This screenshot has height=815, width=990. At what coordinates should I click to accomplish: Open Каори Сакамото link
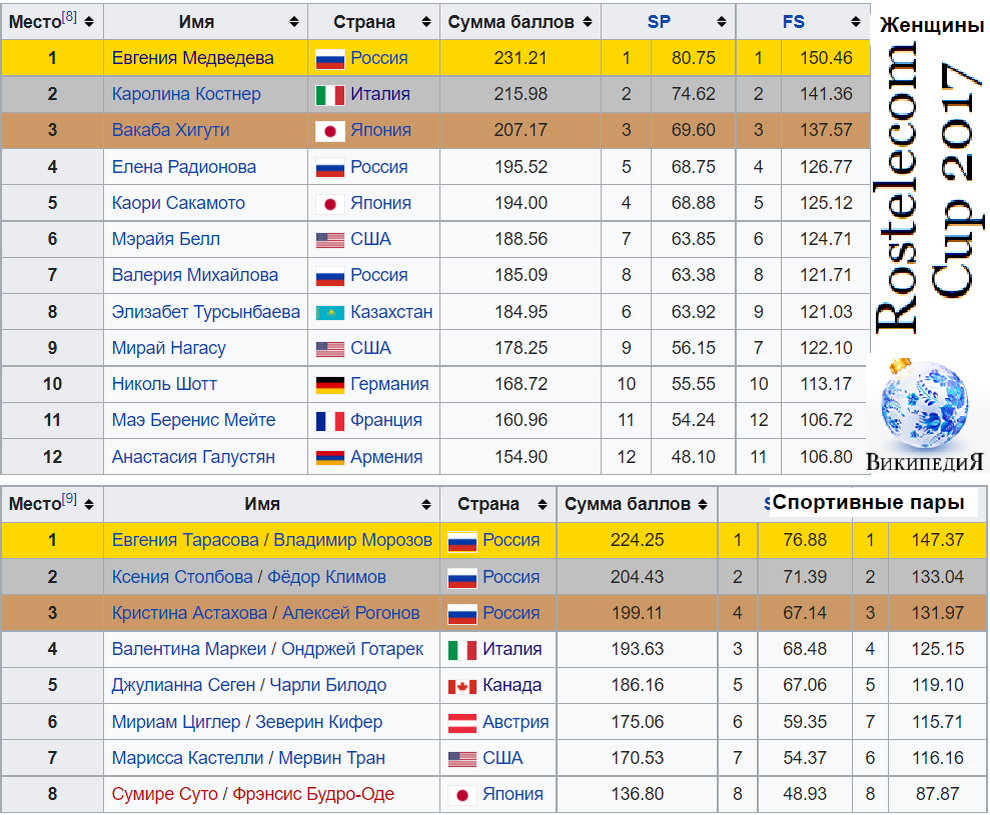178,203
